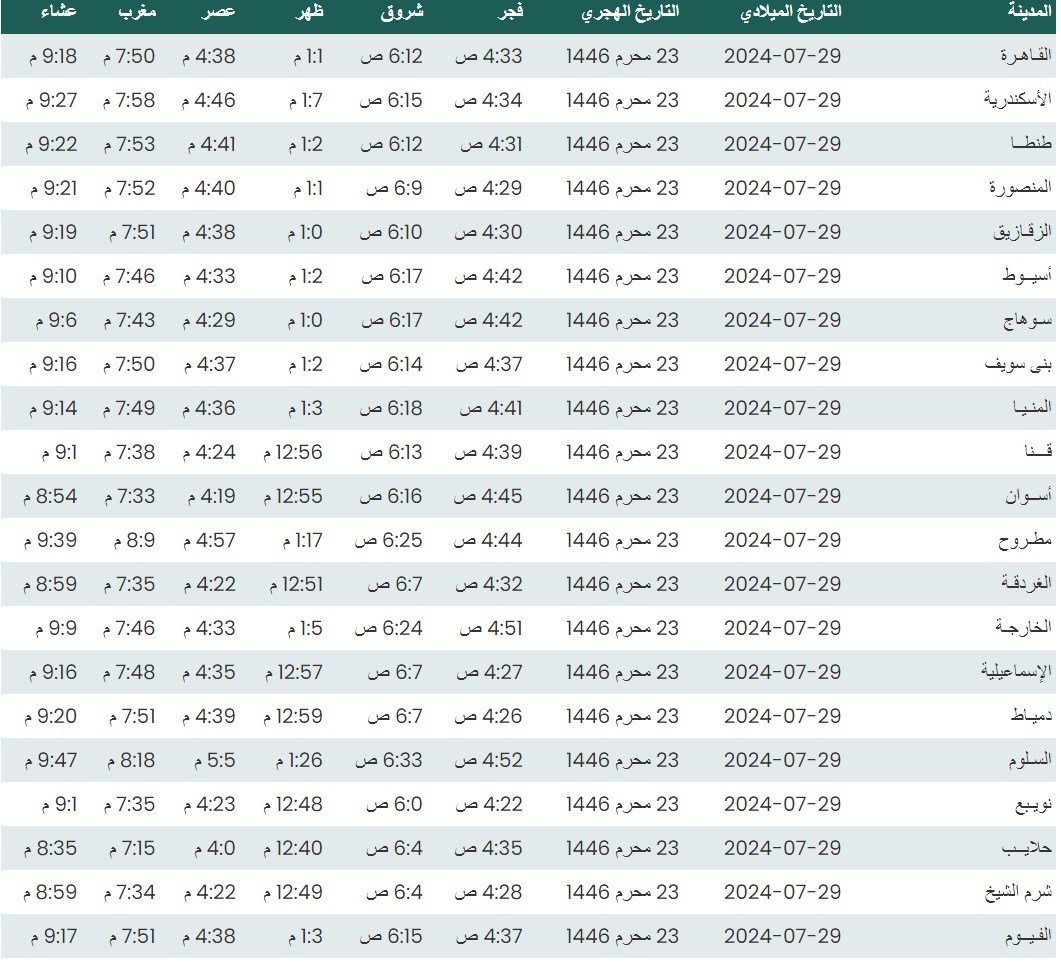This screenshot has height=962, width=1061.
Task: Select the شروق column header
Action: (402, 12)
